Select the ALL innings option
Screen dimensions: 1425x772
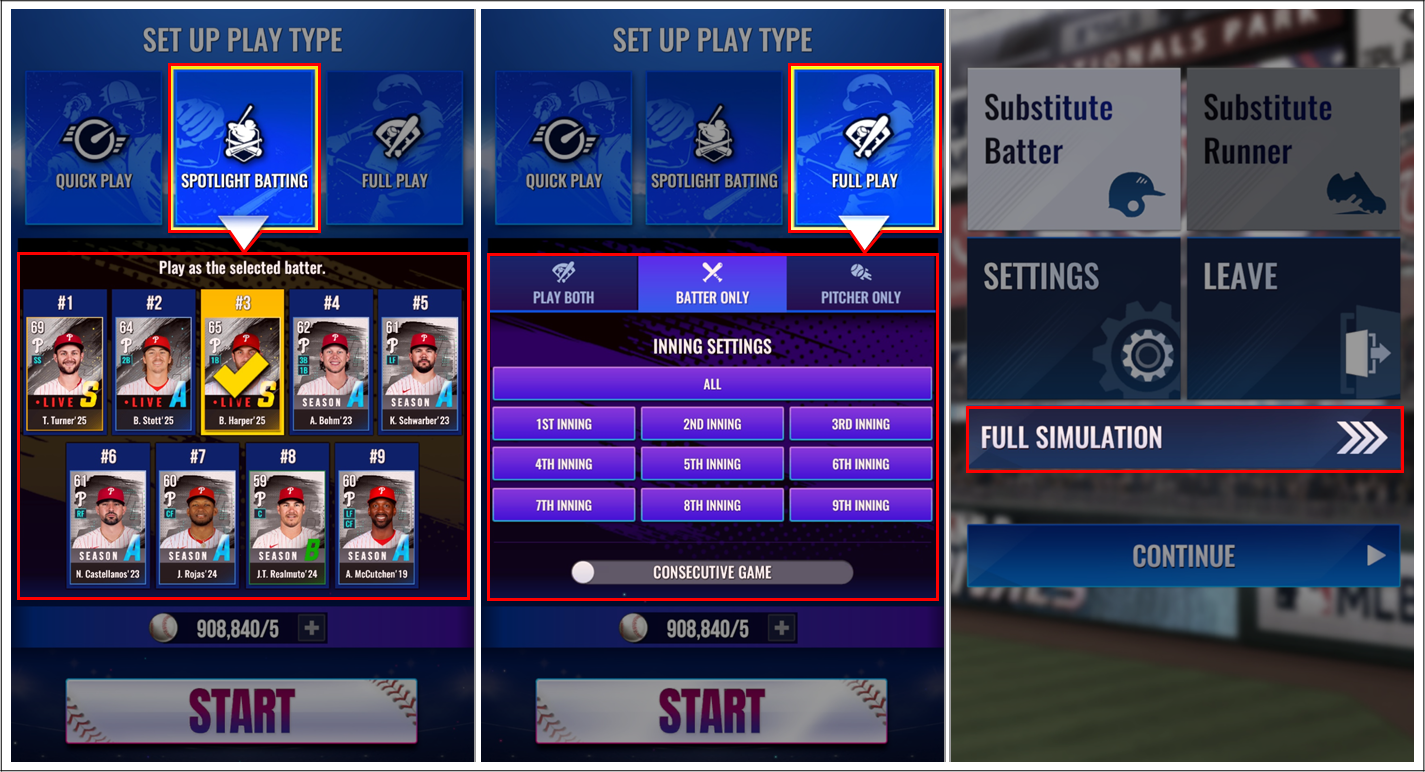pos(712,384)
